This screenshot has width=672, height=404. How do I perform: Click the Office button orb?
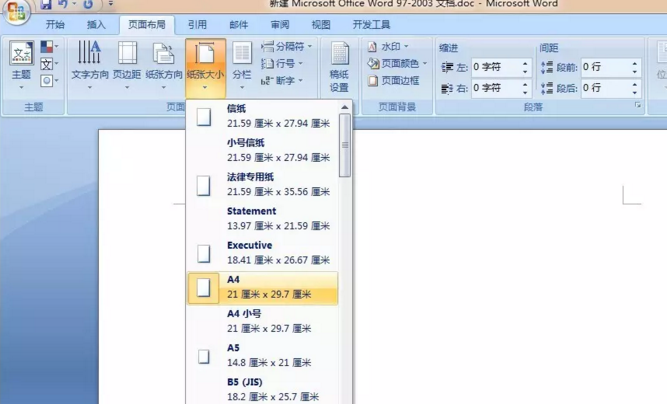click(16, 11)
